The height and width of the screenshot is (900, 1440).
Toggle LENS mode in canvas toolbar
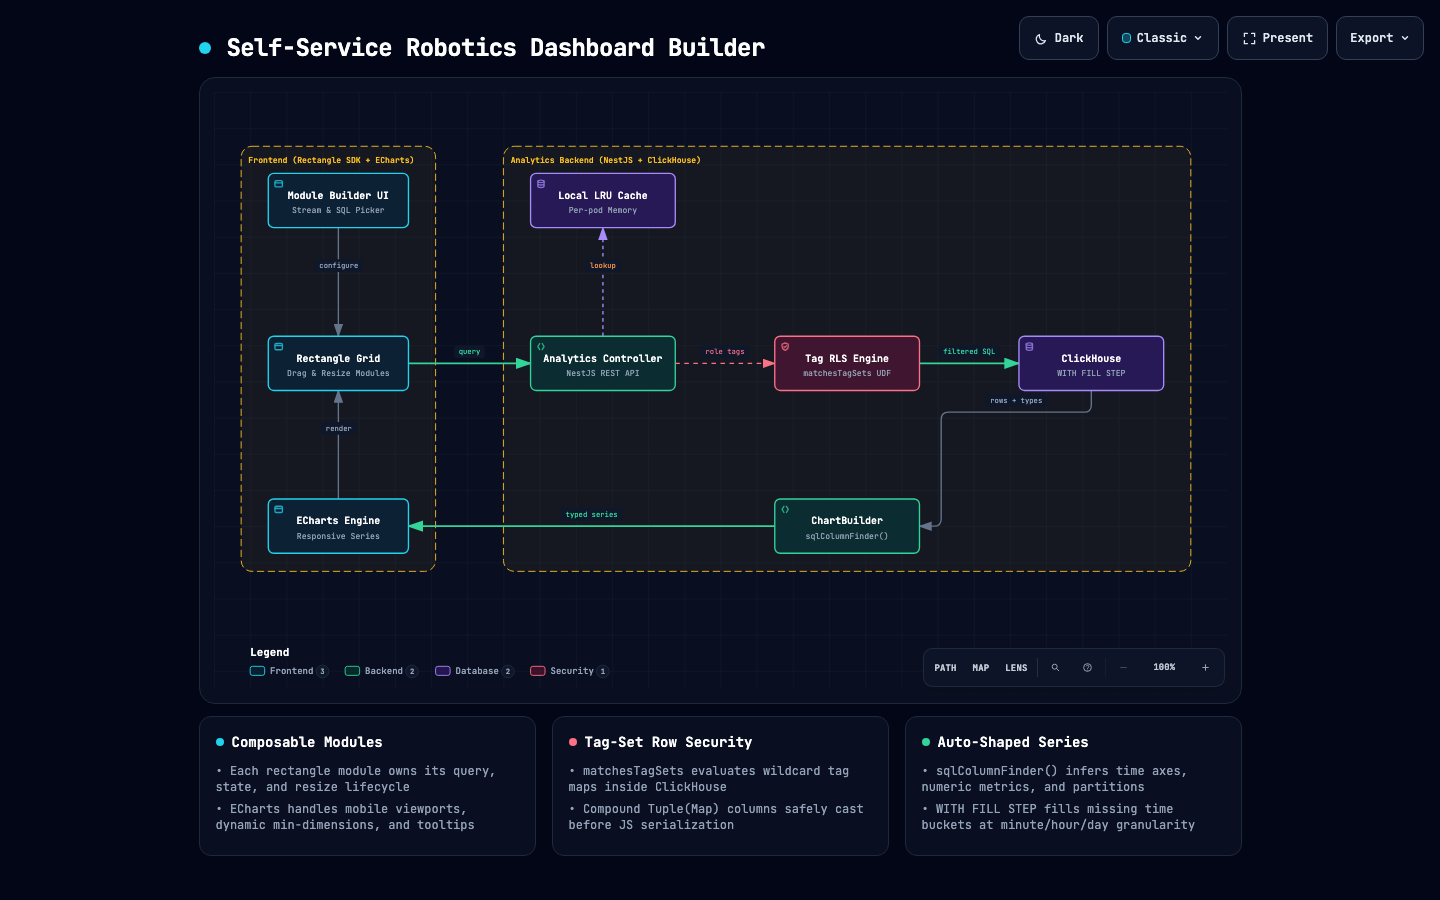pos(1016,667)
